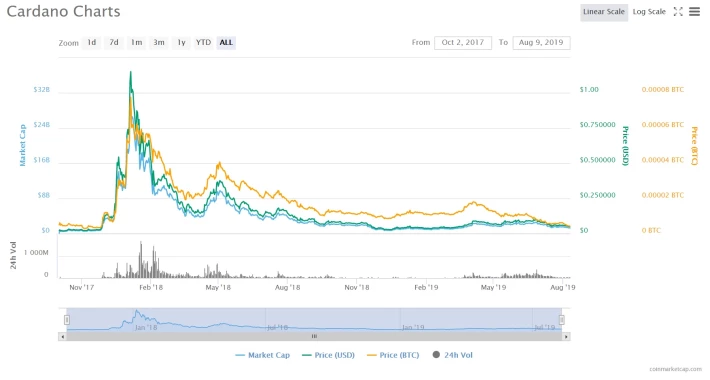Click the Nov '17 x-axis label
Screen dimensions: 710x380
click(82, 287)
